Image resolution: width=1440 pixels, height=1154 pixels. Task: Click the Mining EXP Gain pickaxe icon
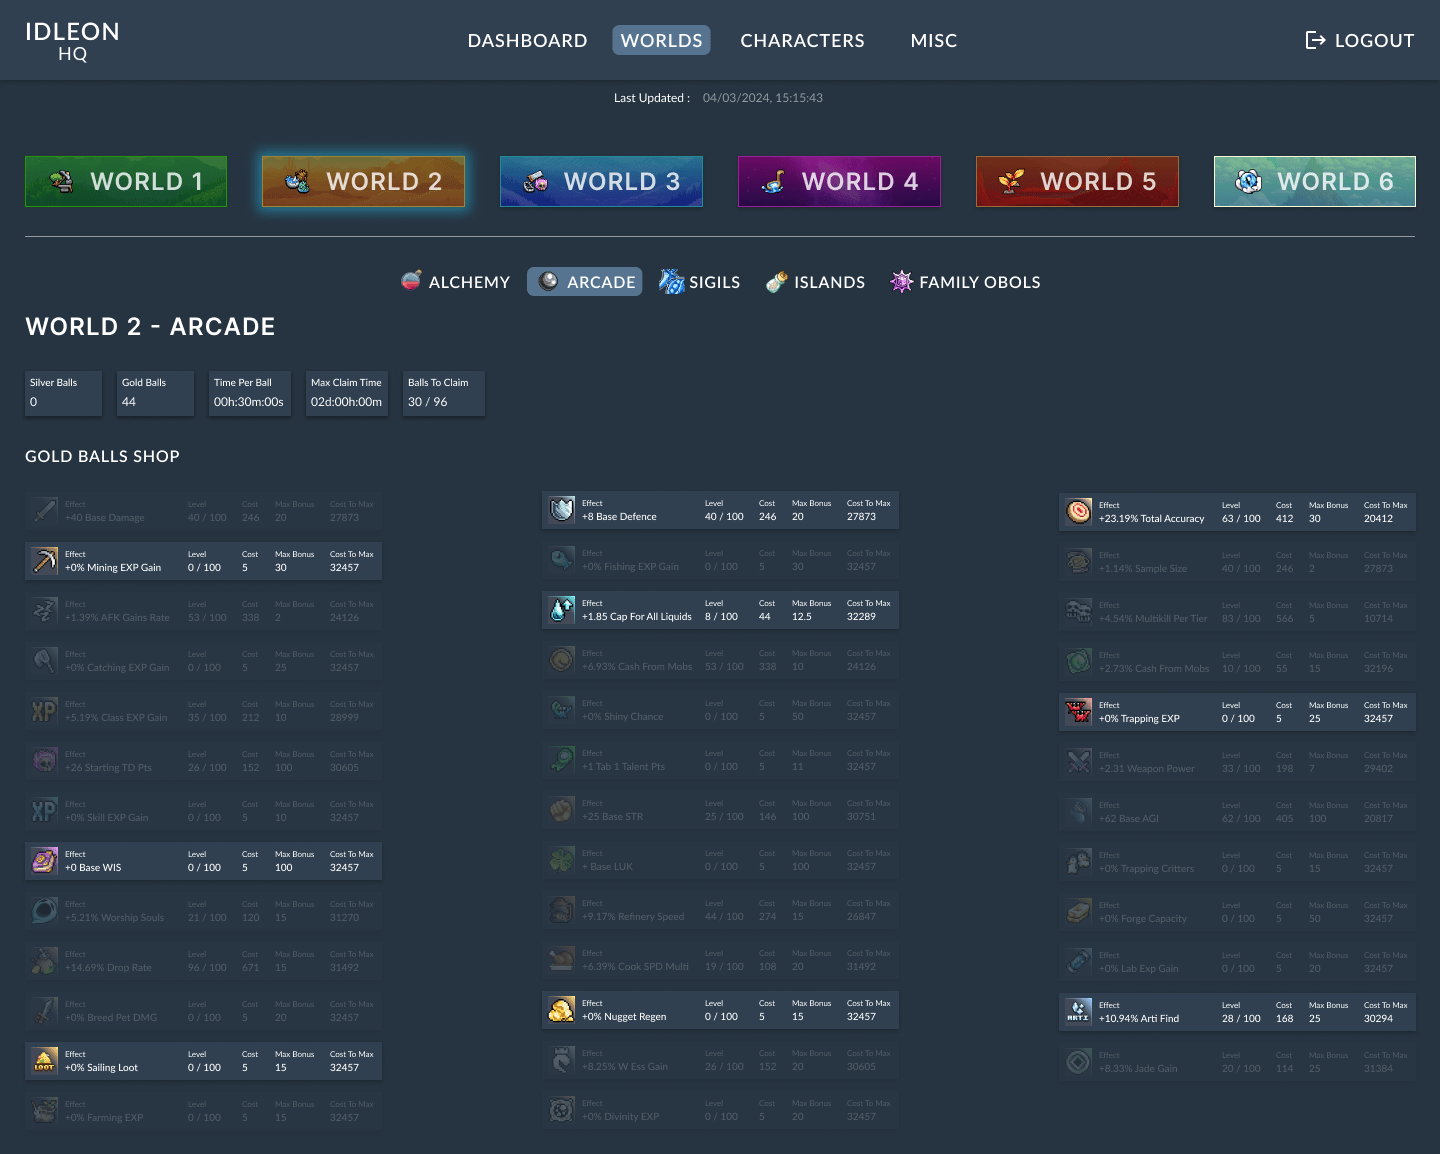tap(45, 560)
